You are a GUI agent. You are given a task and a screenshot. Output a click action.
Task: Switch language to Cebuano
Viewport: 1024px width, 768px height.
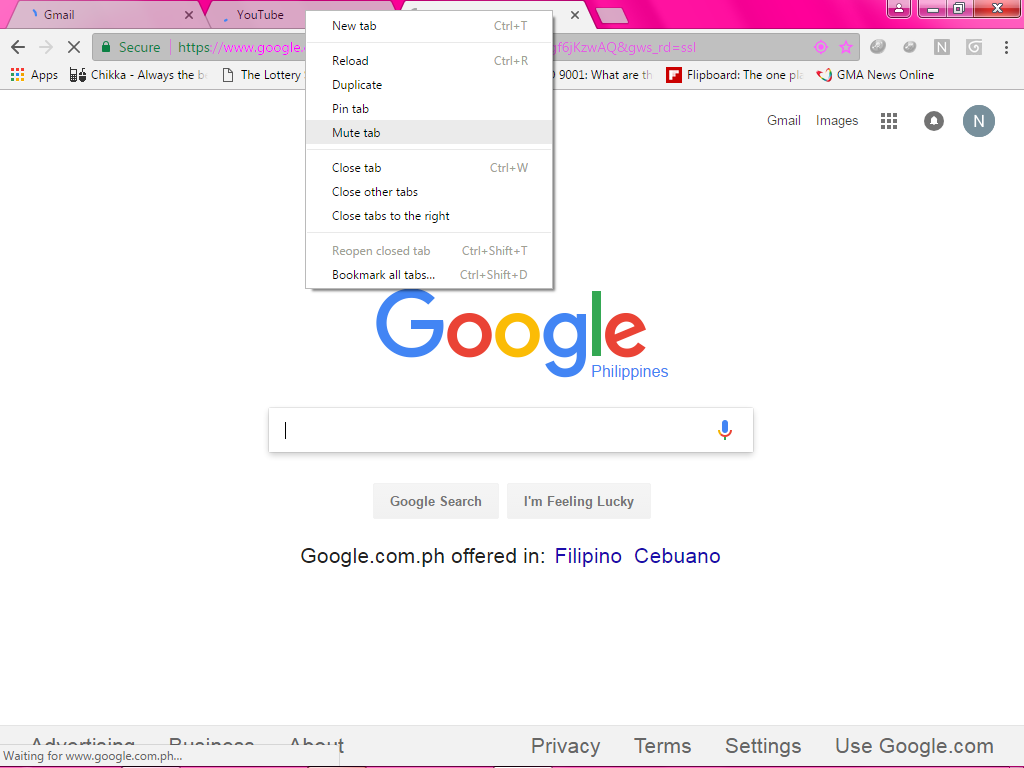(x=677, y=556)
